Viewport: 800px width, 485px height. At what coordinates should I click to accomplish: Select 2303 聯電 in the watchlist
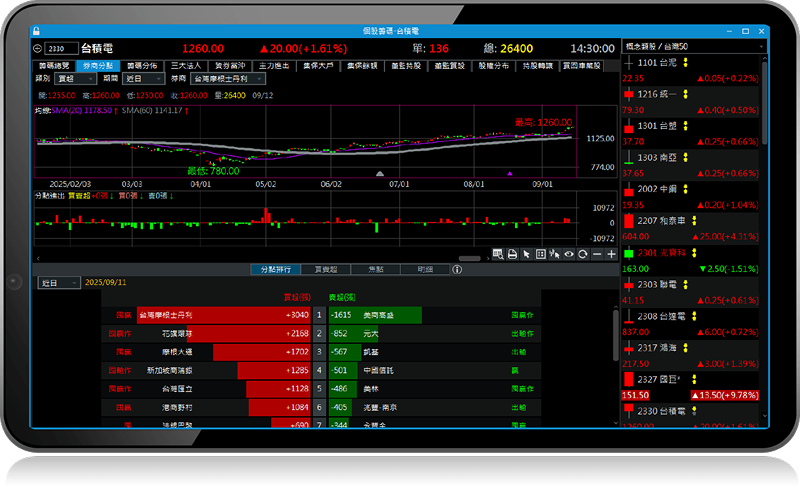(690, 292)
